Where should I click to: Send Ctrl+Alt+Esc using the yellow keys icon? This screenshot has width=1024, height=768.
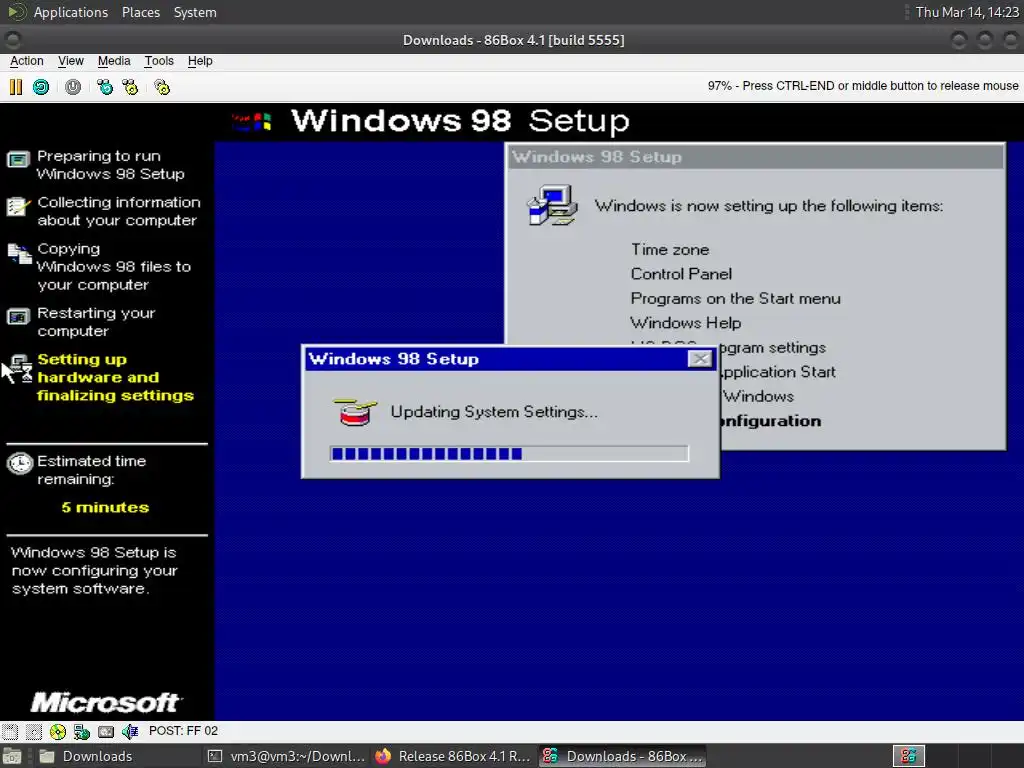[x=131, y=87]
